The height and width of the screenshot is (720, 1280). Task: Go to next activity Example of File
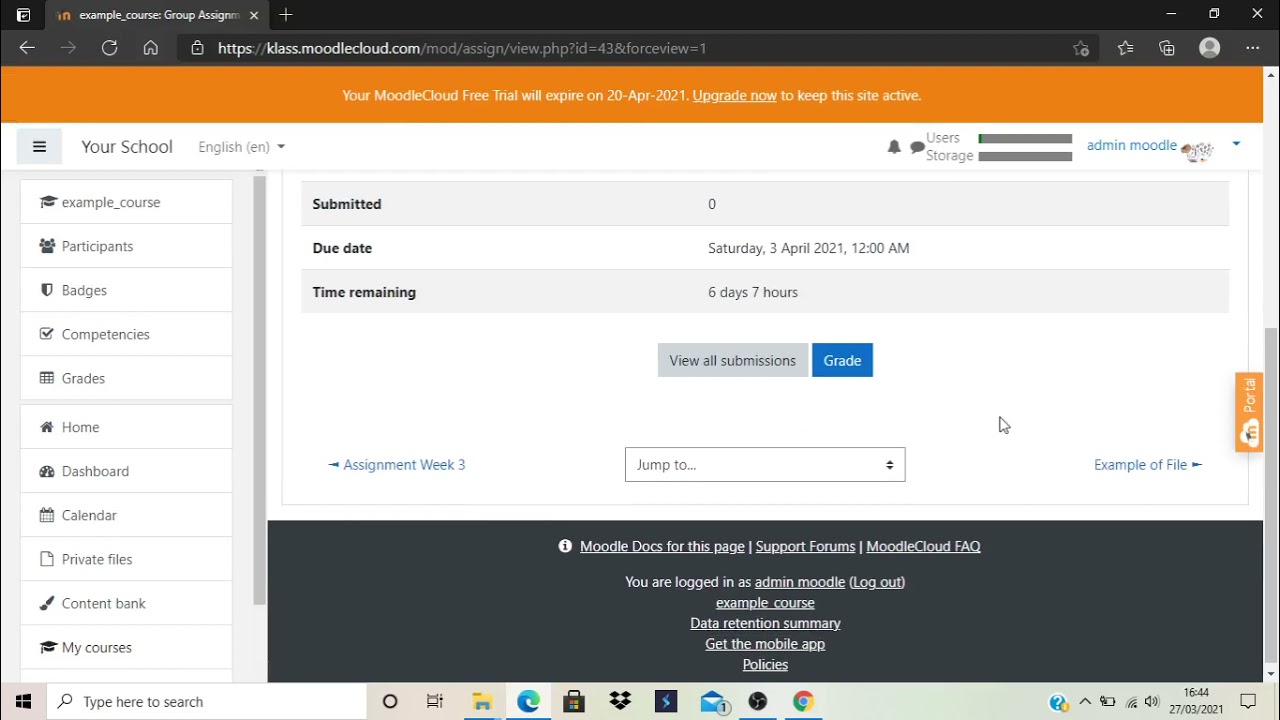coord(1148,464)
